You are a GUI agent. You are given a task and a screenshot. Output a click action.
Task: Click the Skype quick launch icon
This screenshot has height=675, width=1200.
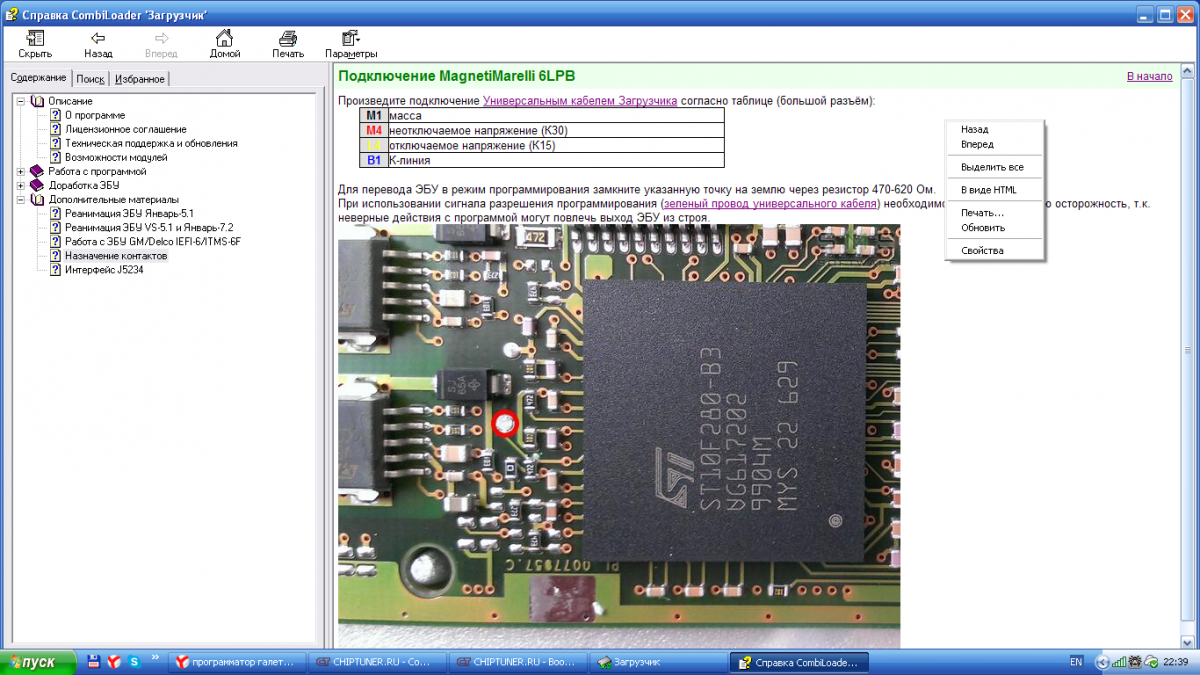(133, 662)
